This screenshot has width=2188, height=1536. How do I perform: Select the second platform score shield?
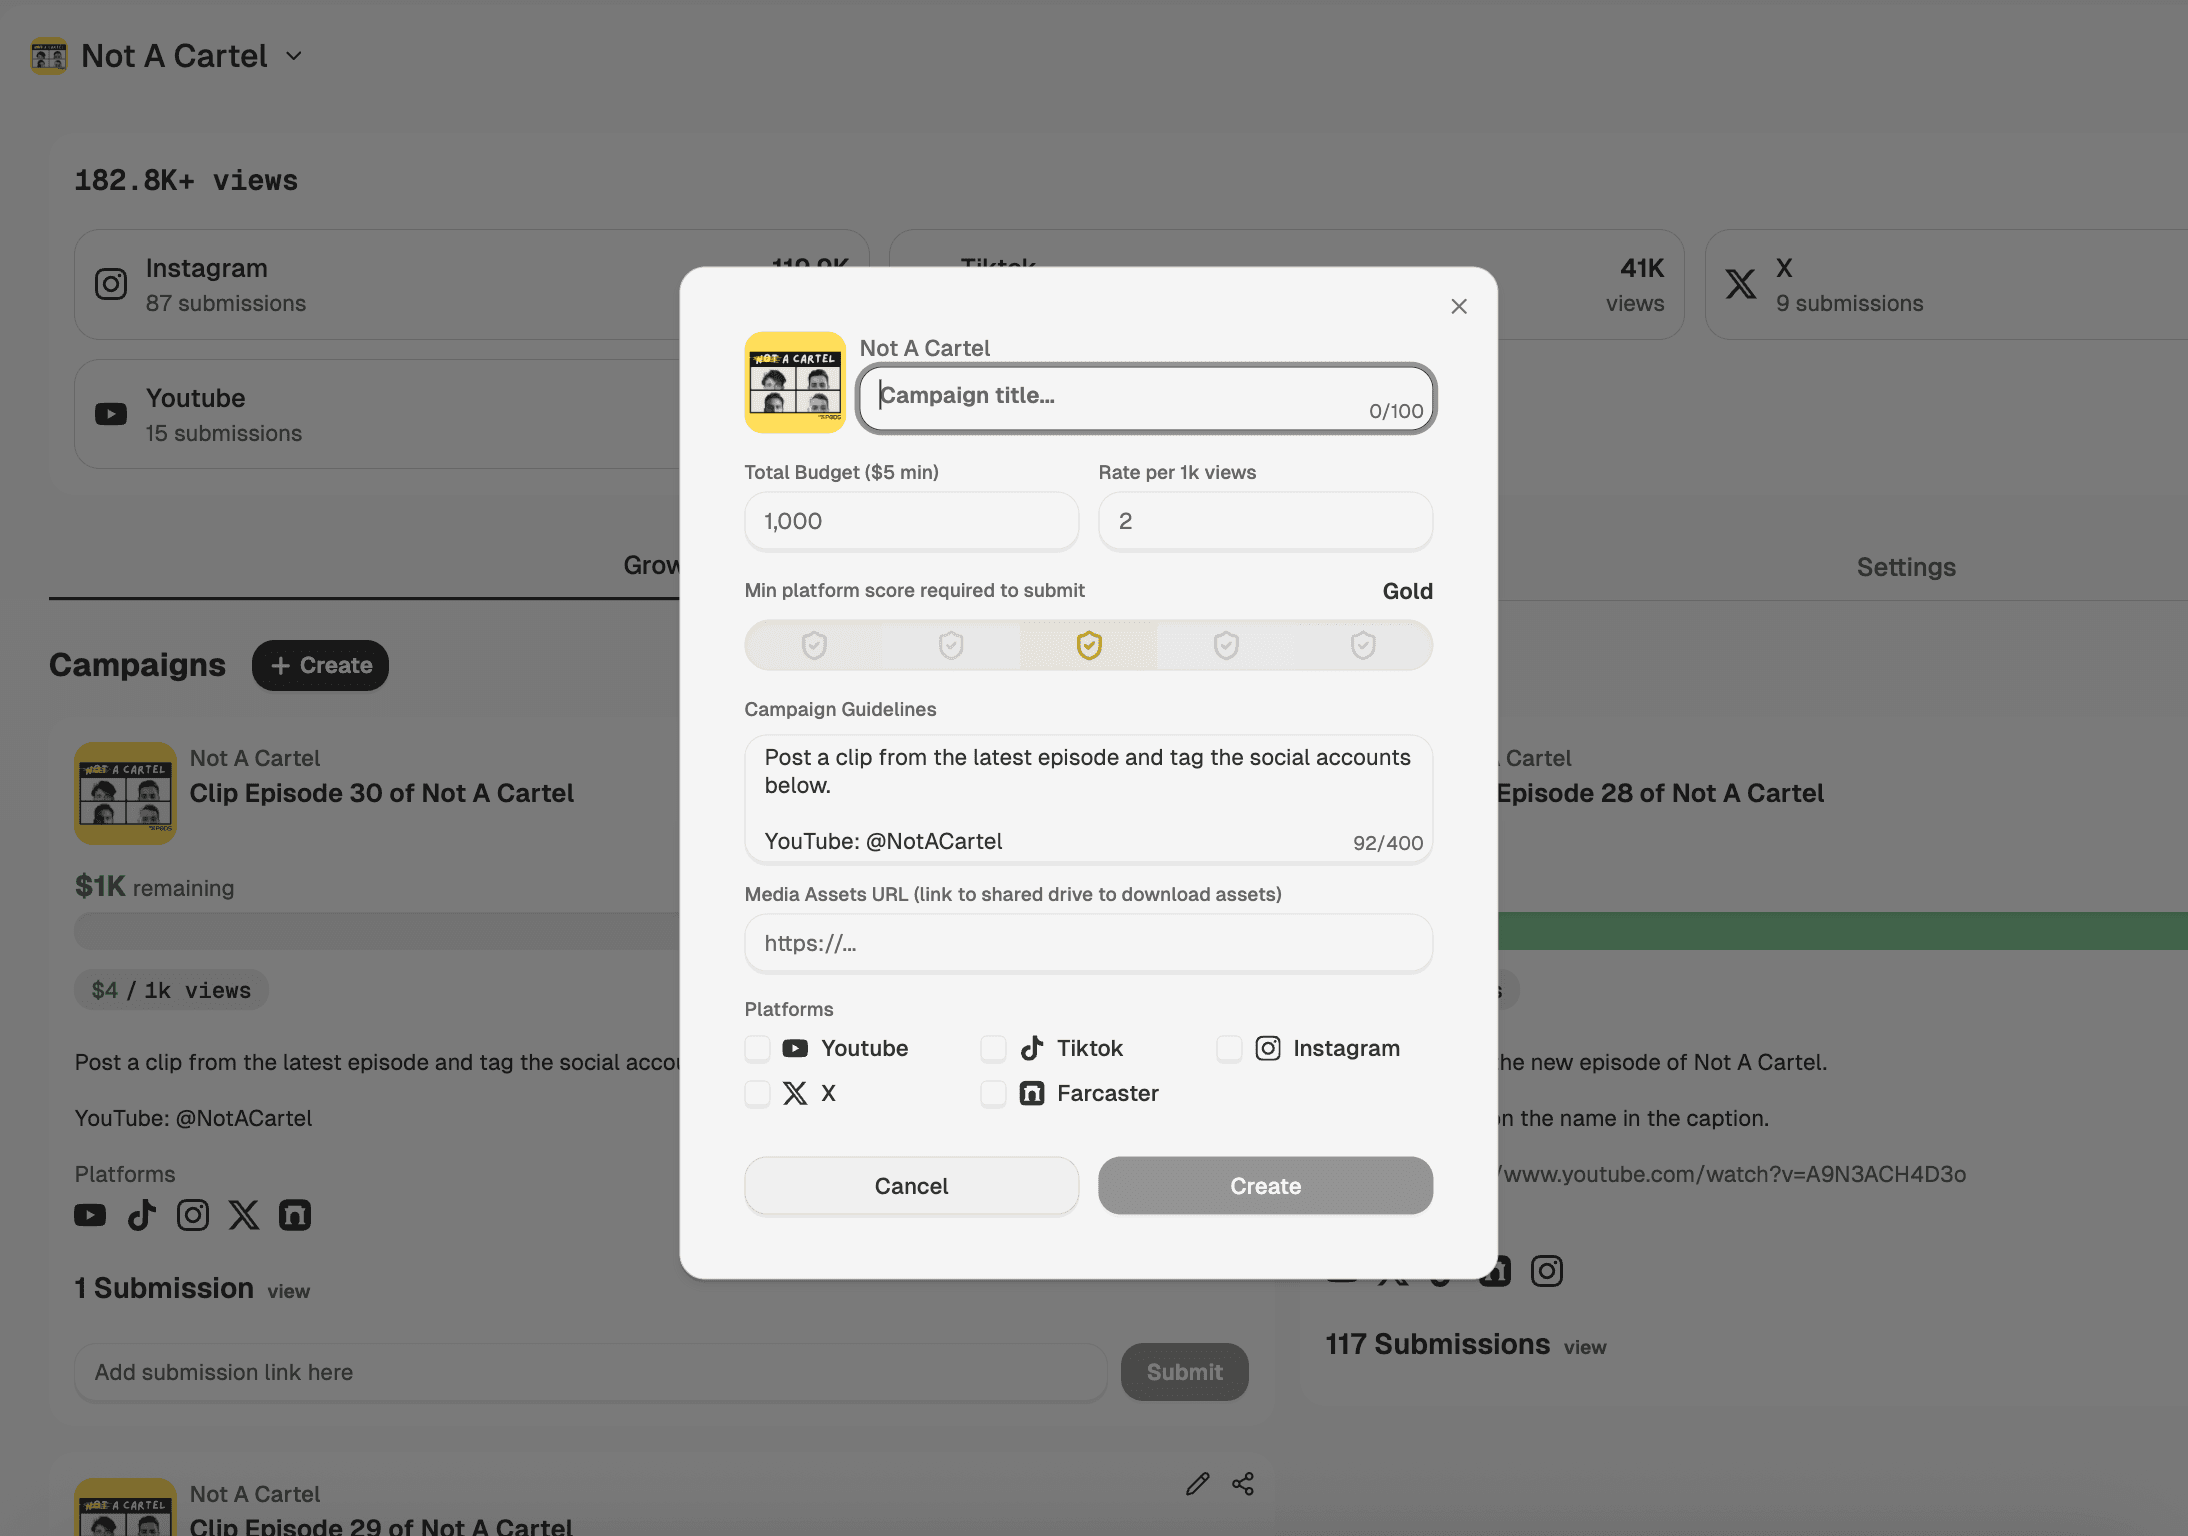coord(951,645)
